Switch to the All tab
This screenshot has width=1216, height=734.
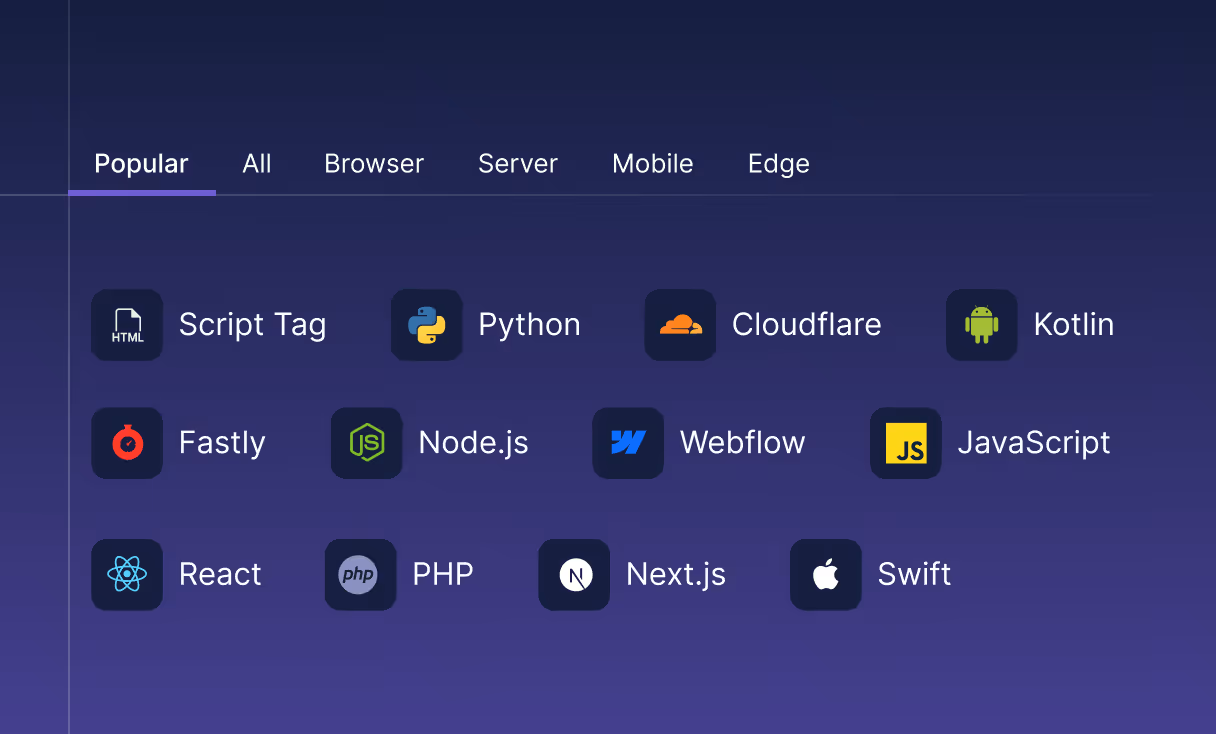click(x=257, y=163)
